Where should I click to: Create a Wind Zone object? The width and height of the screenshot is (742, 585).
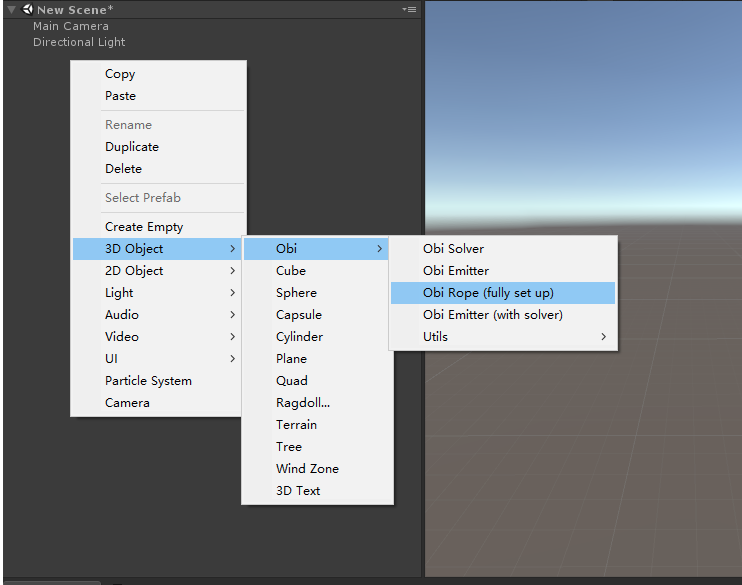316,469
